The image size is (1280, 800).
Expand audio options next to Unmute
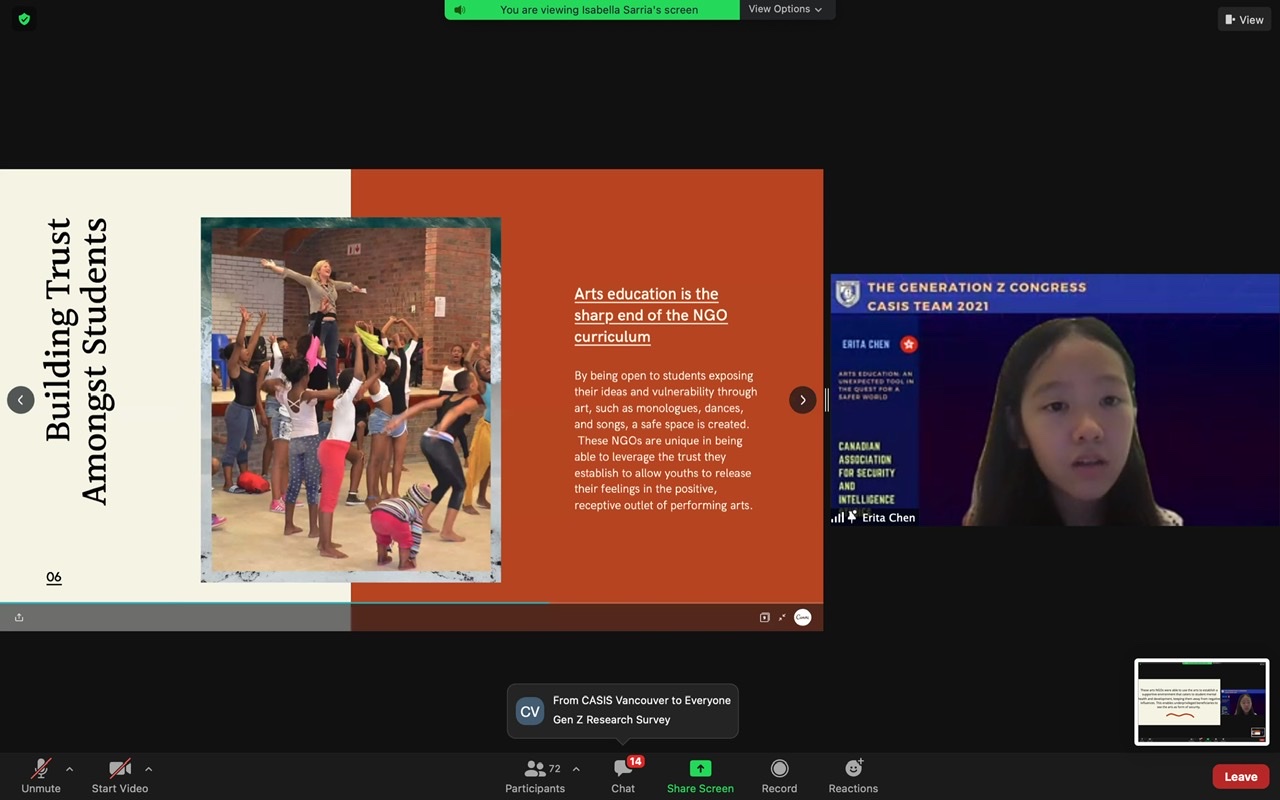click(x=69, y=769)
